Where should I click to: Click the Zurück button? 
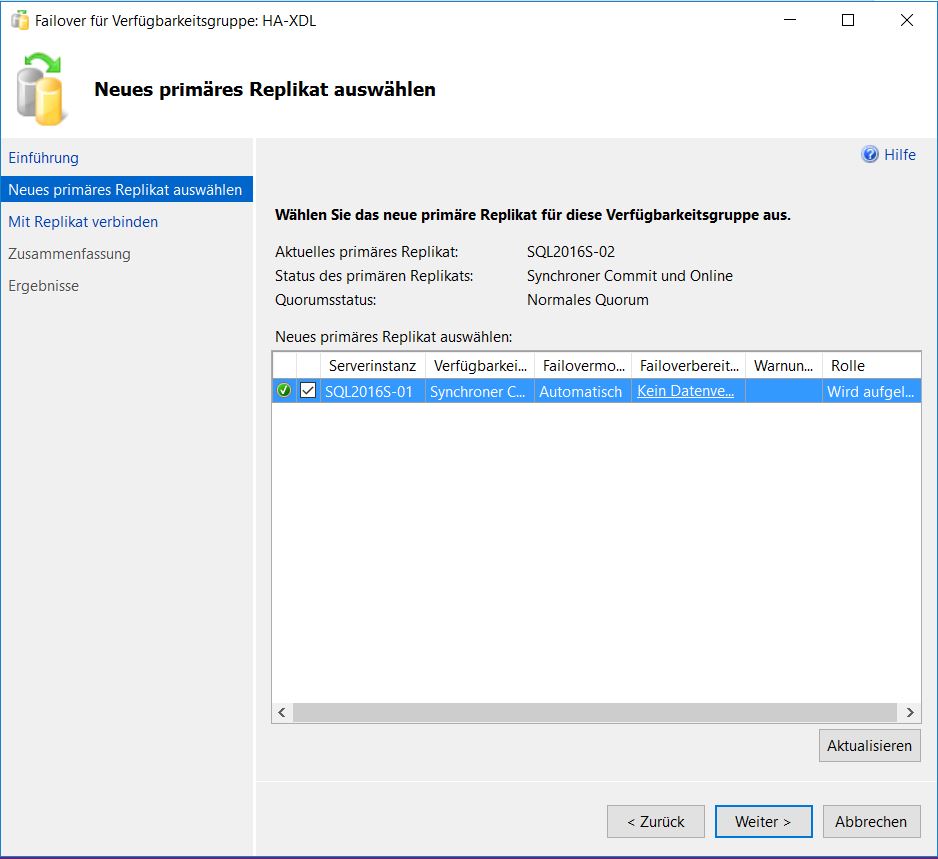tap(655, 821)
